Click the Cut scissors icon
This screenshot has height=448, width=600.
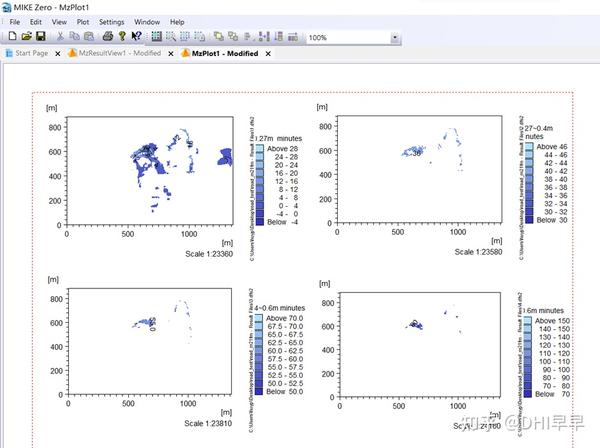60,36
